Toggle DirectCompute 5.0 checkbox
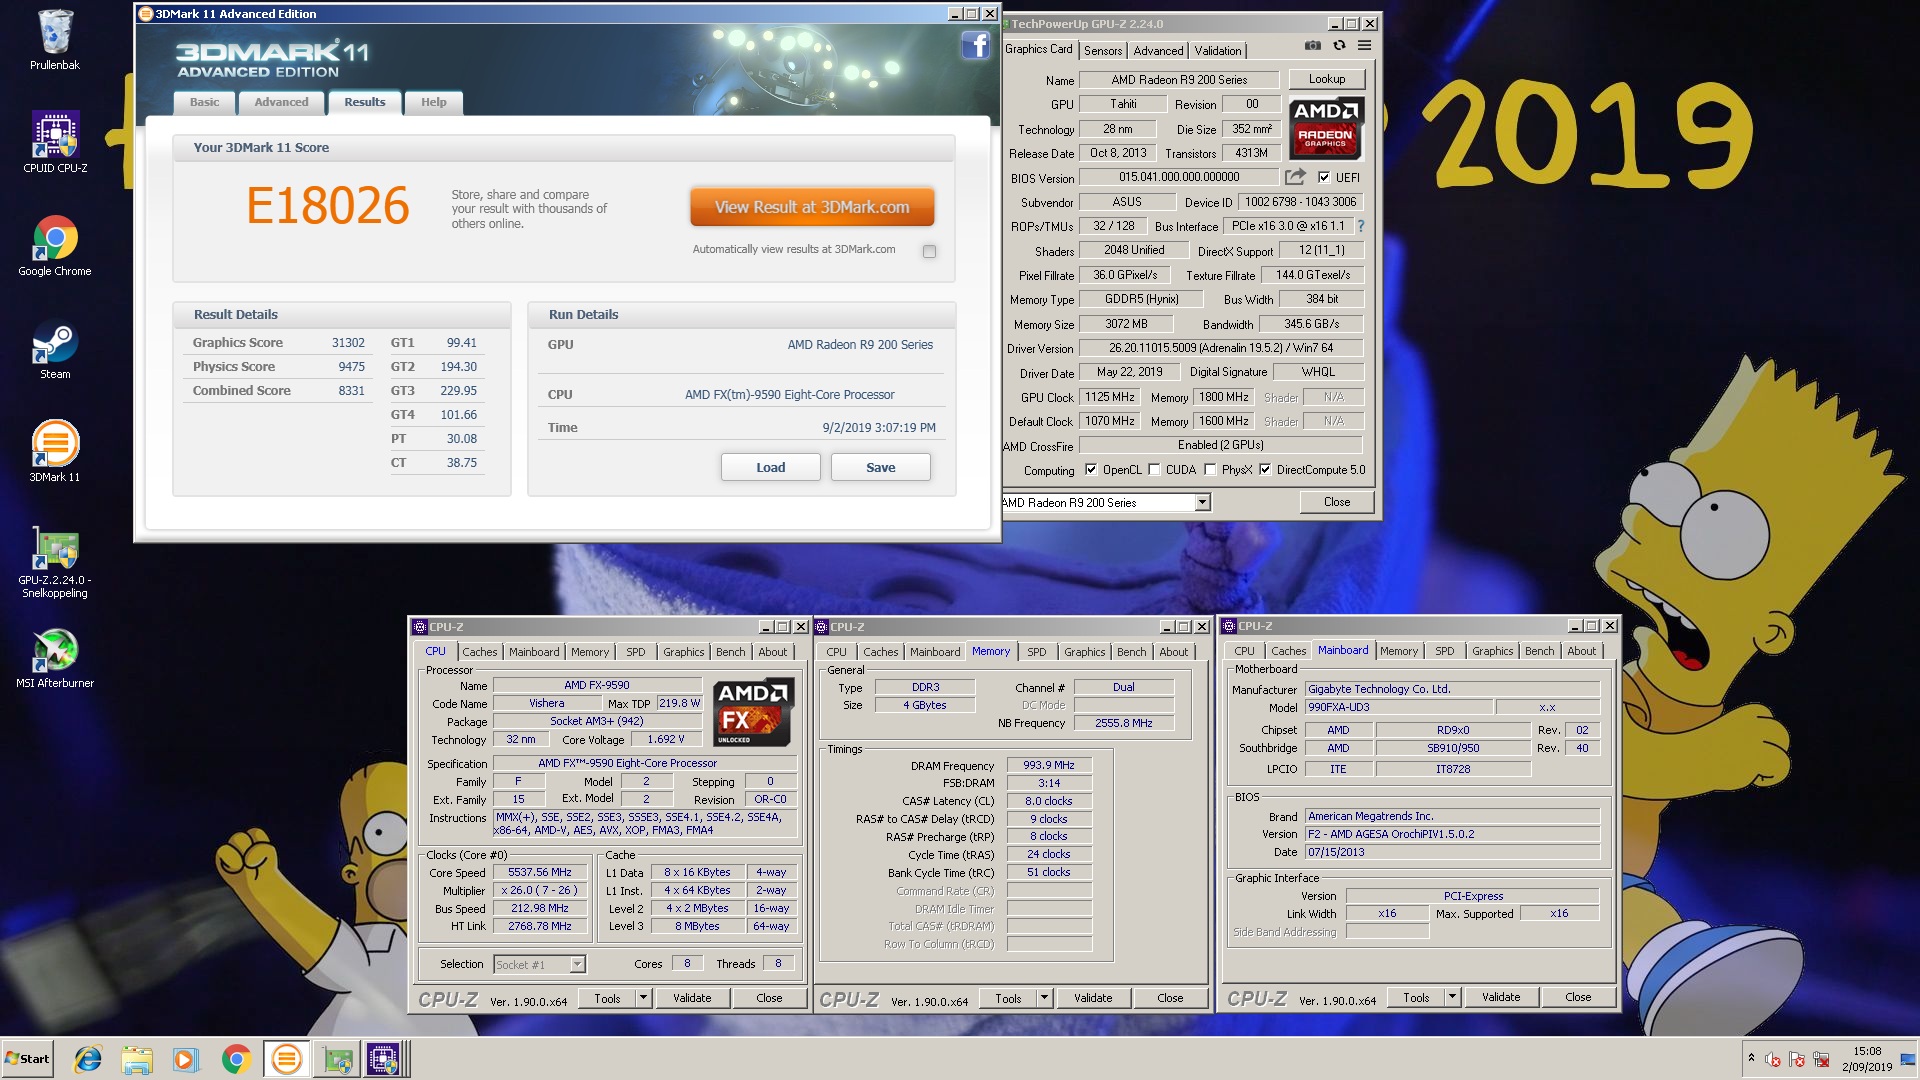 [1265, 470]
